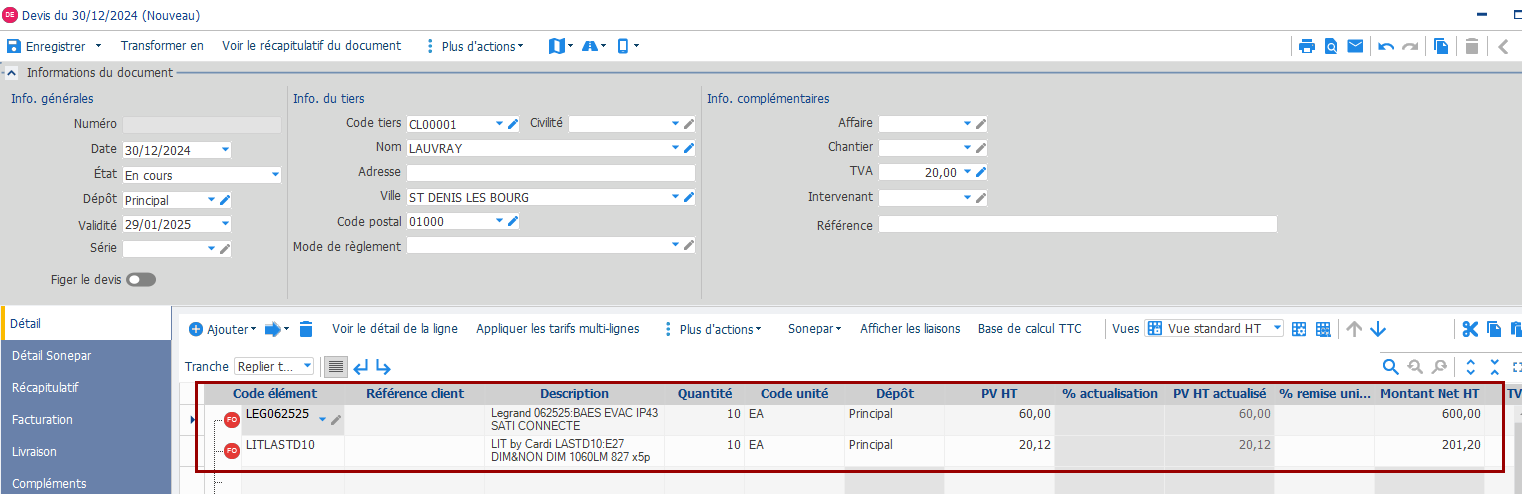Screen dimensions: 1522x494
Task: Click Transformer en button
Action: pos(162,46)
